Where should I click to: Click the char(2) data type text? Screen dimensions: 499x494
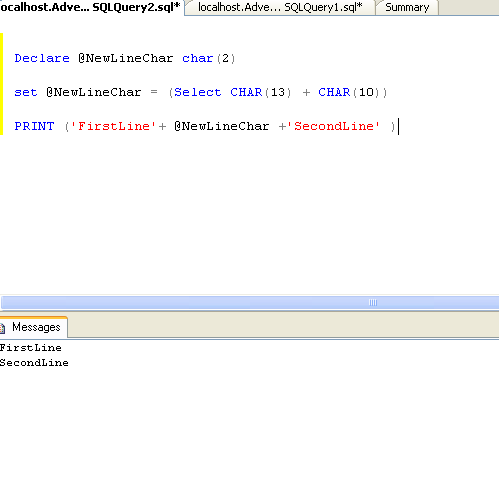(x=209, y=58)
